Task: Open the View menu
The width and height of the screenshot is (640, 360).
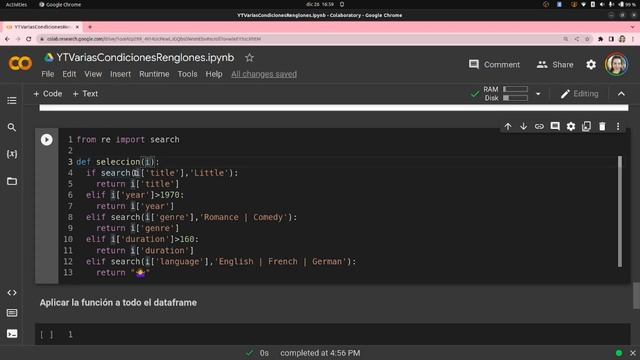Action: click(x=93, y=74)
